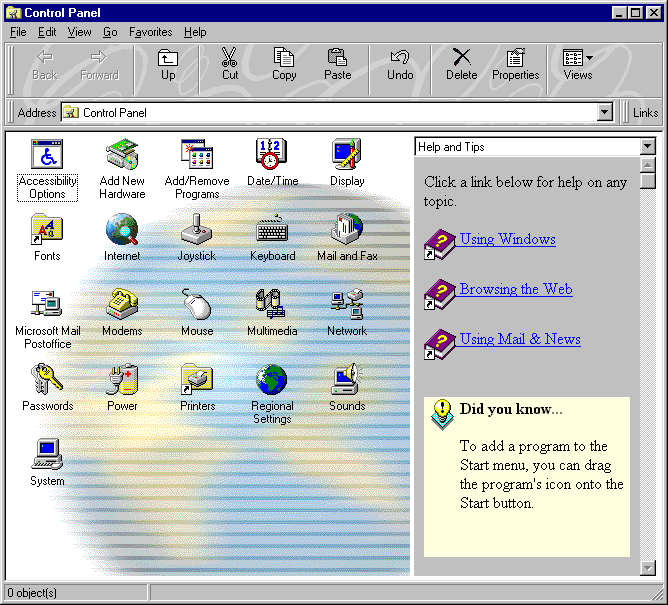The width and height of the screenshot is (668, 605).
Task: Open the Help menu
Action: click(x=195, y=32)
